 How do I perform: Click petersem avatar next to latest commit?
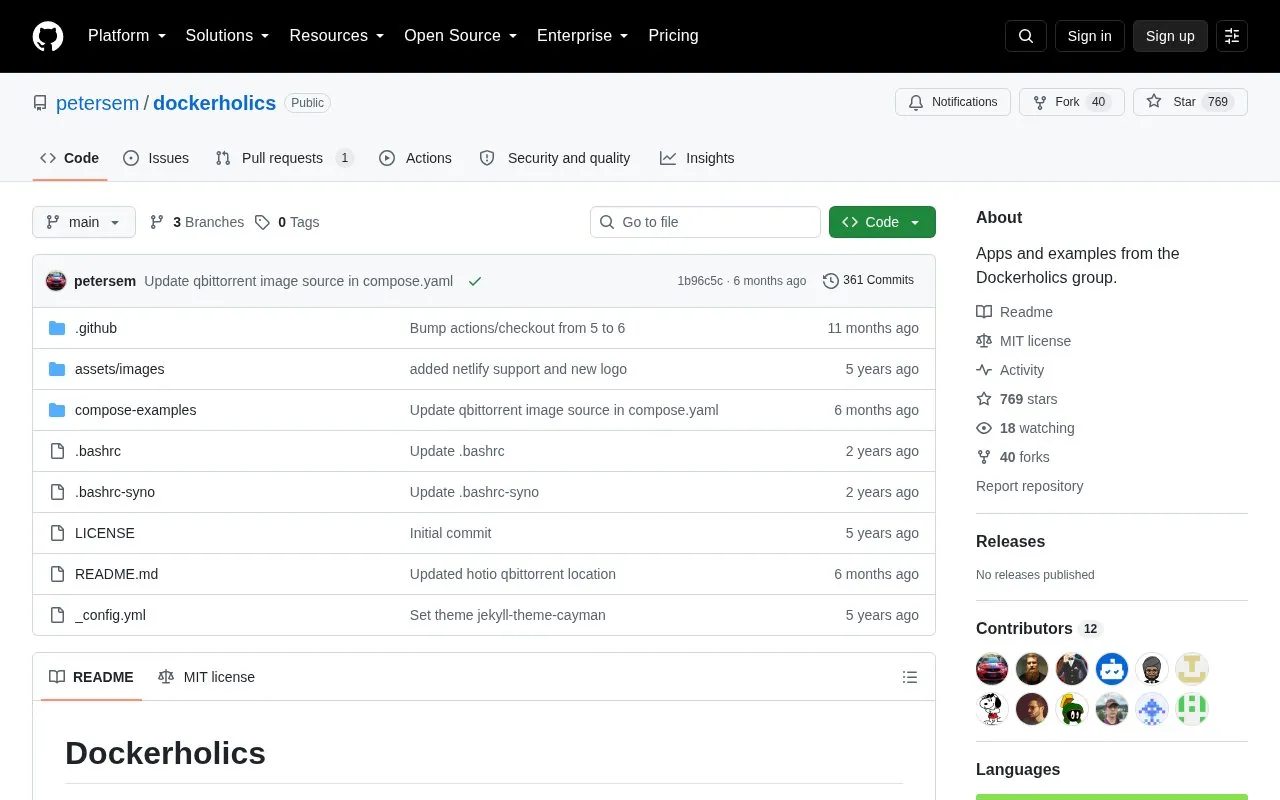[56, 281]
